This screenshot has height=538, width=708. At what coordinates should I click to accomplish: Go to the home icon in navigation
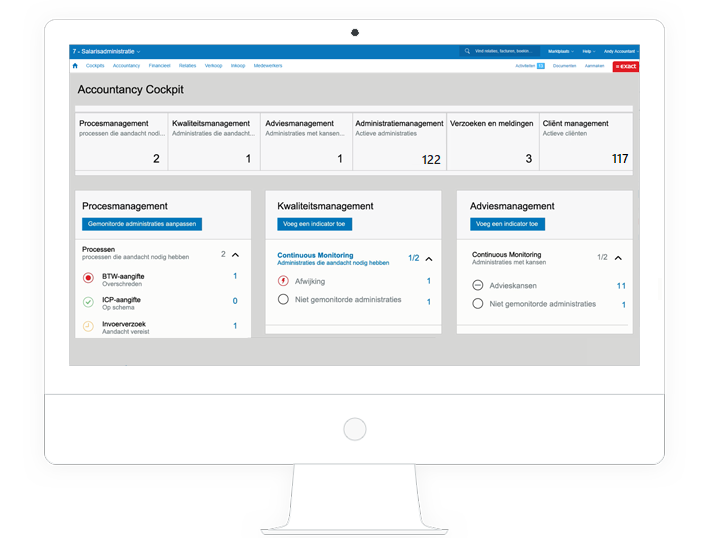click(75, 66)
